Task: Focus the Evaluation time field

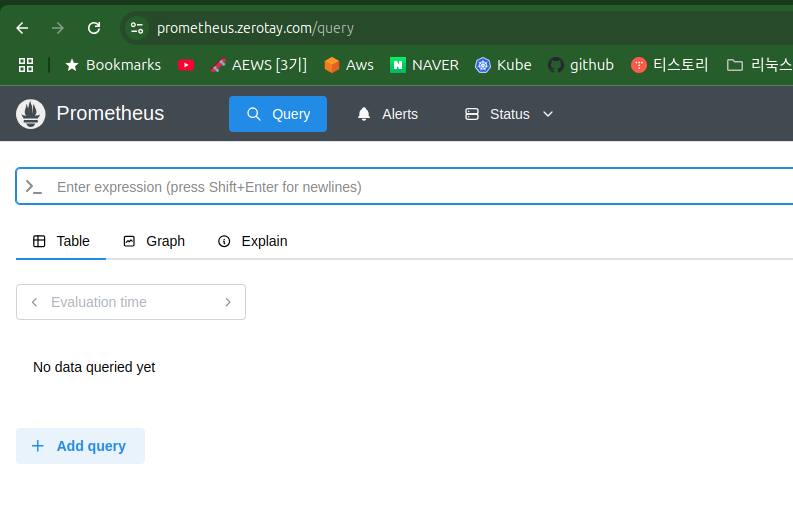Action: [x=131, y=302]
